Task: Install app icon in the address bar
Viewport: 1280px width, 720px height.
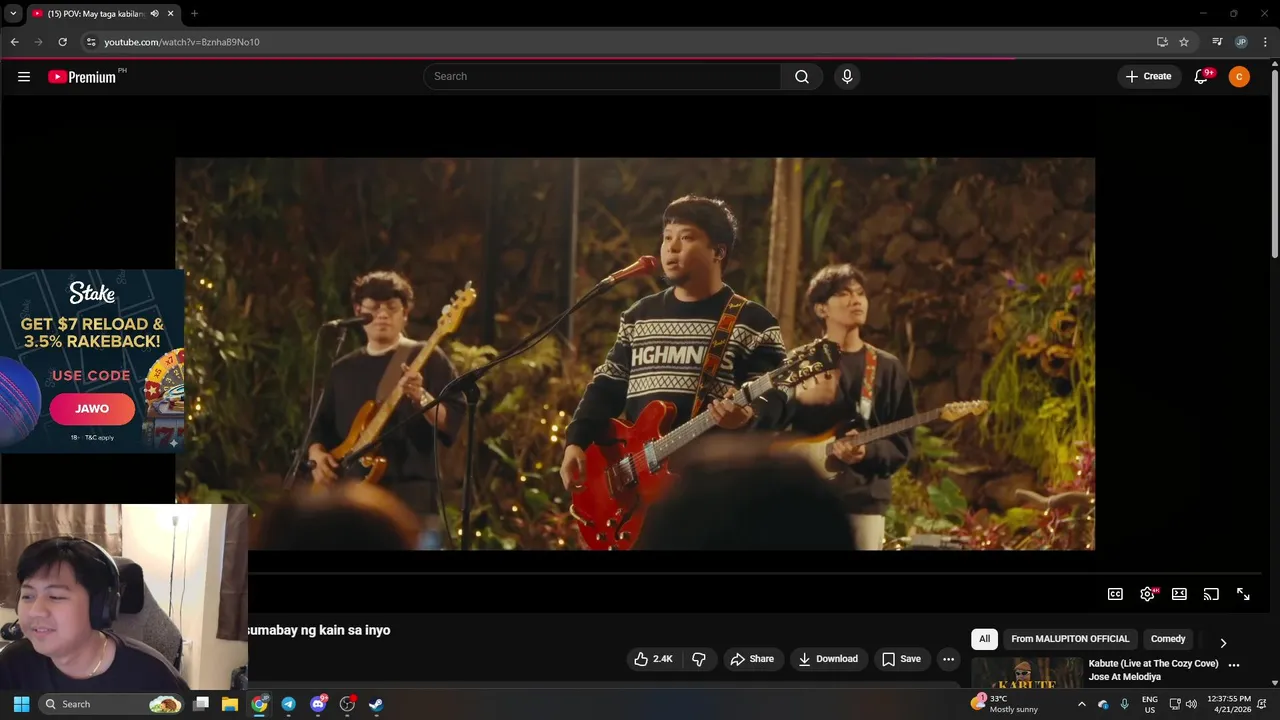Action: pyautogui.click(x=1162, y=42)
